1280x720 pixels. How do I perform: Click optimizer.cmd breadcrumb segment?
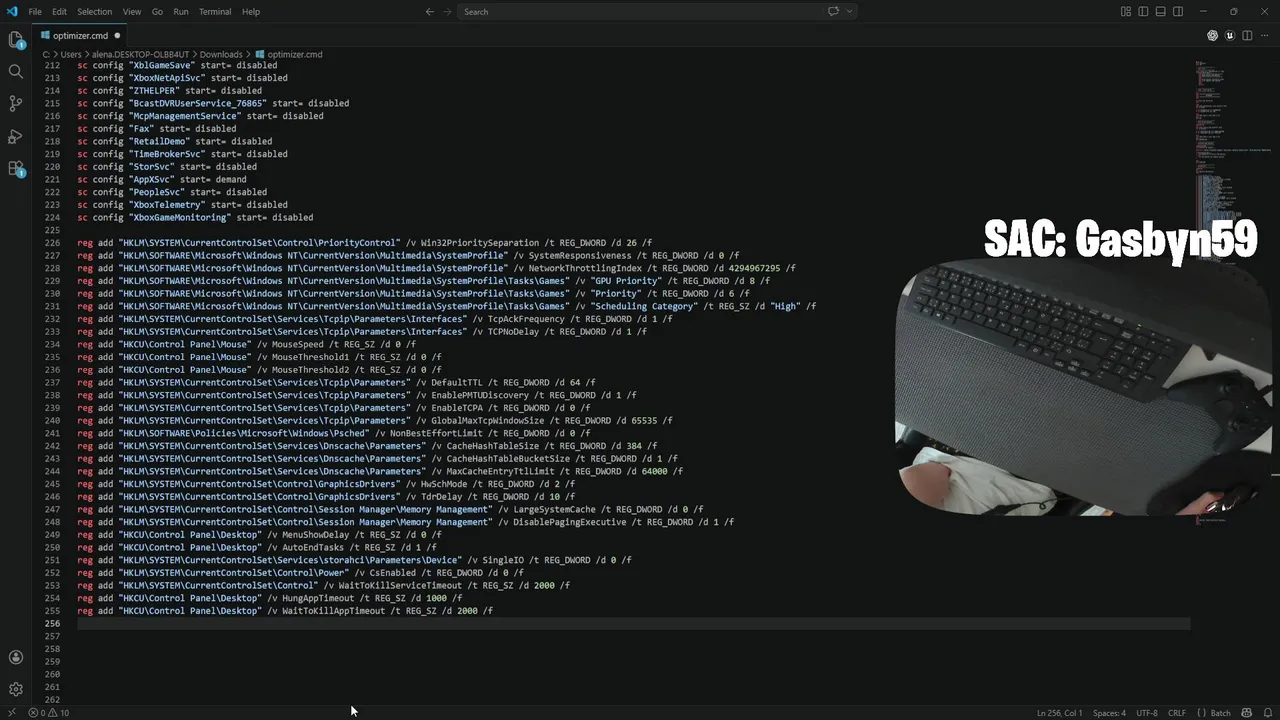coord(295,54)
